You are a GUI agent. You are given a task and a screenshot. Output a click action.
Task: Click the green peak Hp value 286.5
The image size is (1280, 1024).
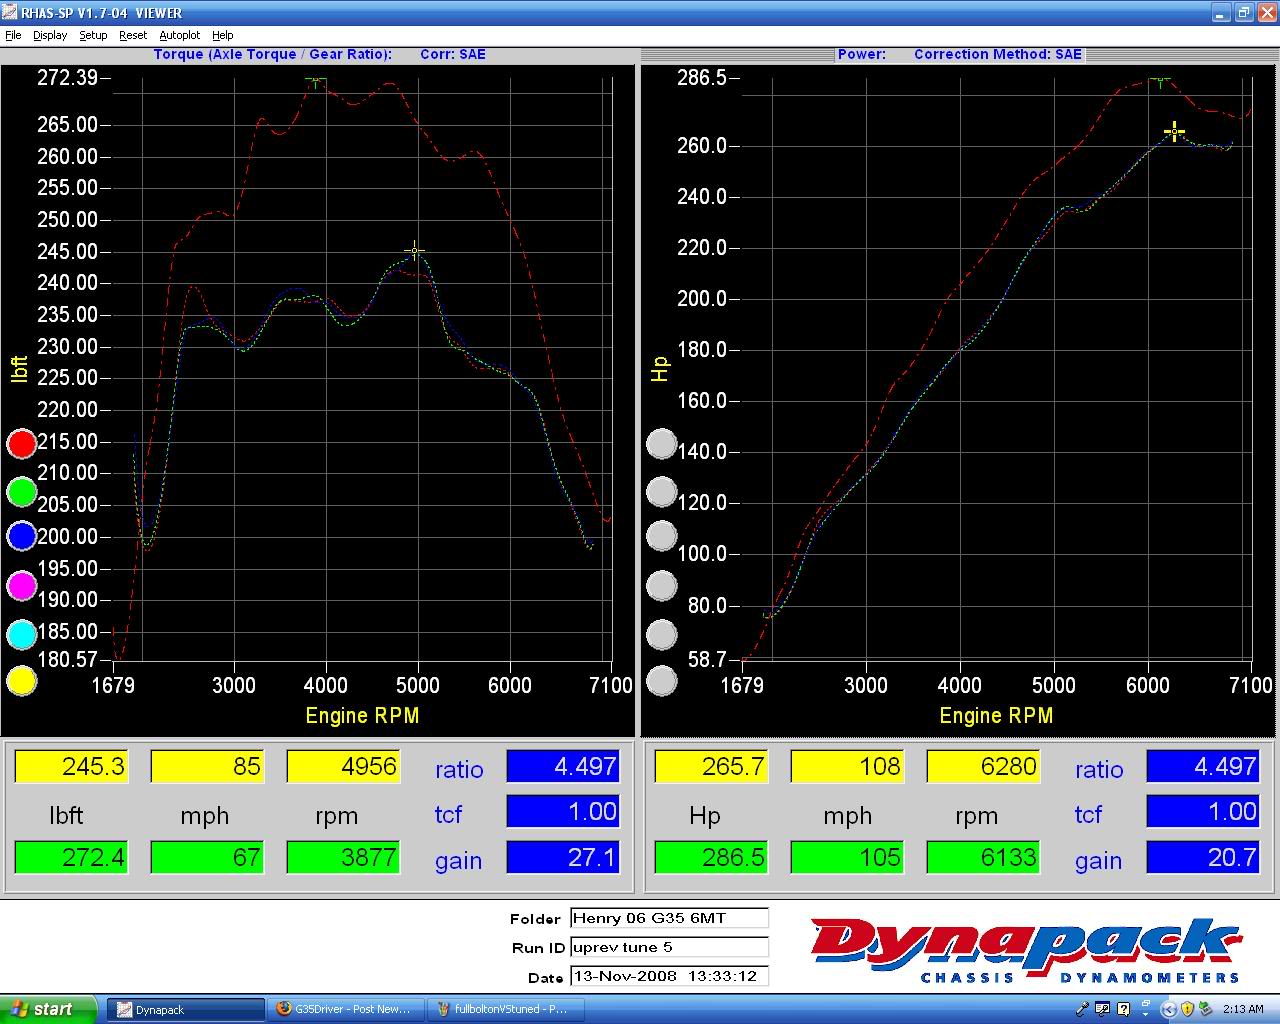(x=711, y=857)
